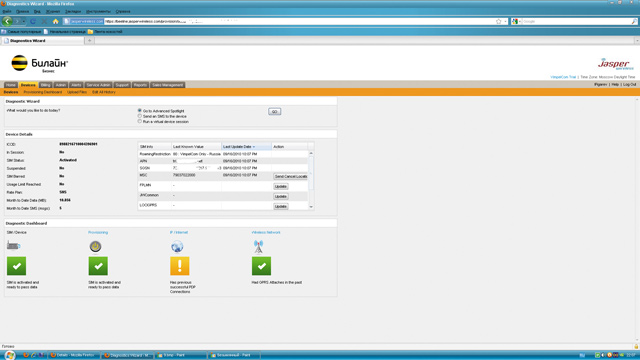
Task: Open the Windows Start button
Action: [9, 355]
